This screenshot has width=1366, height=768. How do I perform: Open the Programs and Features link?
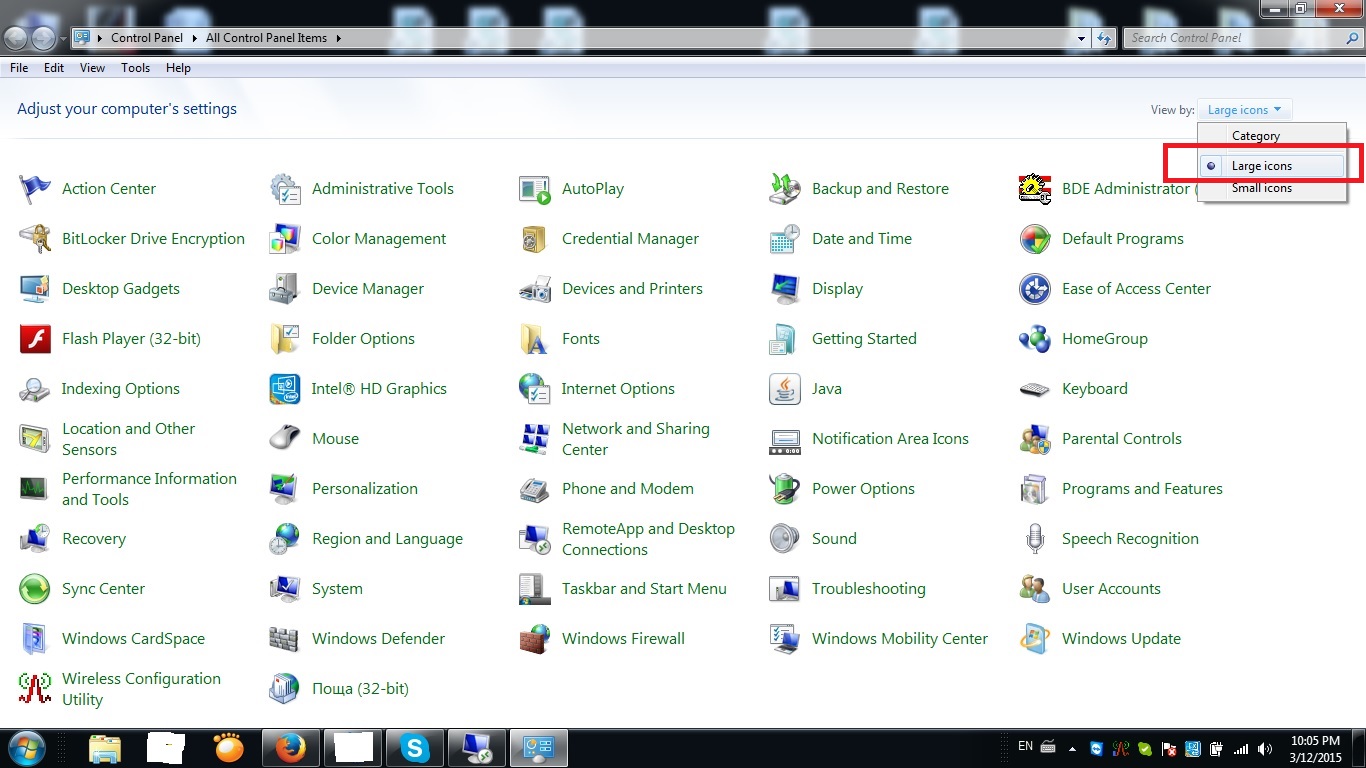click(x=1142, y=489)
